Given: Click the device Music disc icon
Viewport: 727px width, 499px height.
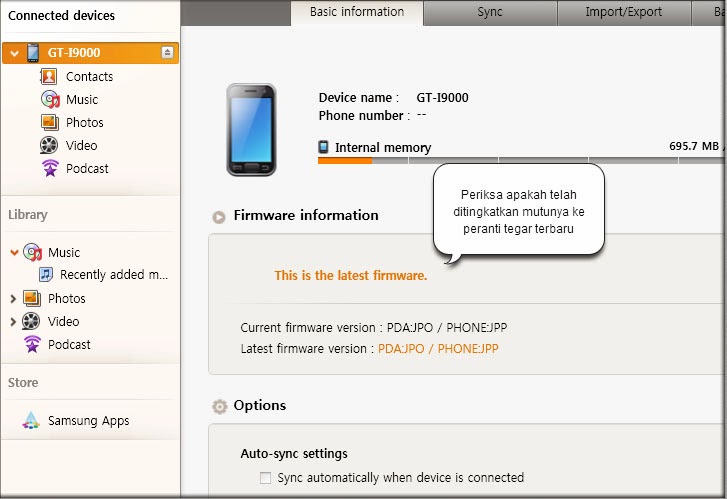Looking at the screenshot, I should (x=50, y=99).
